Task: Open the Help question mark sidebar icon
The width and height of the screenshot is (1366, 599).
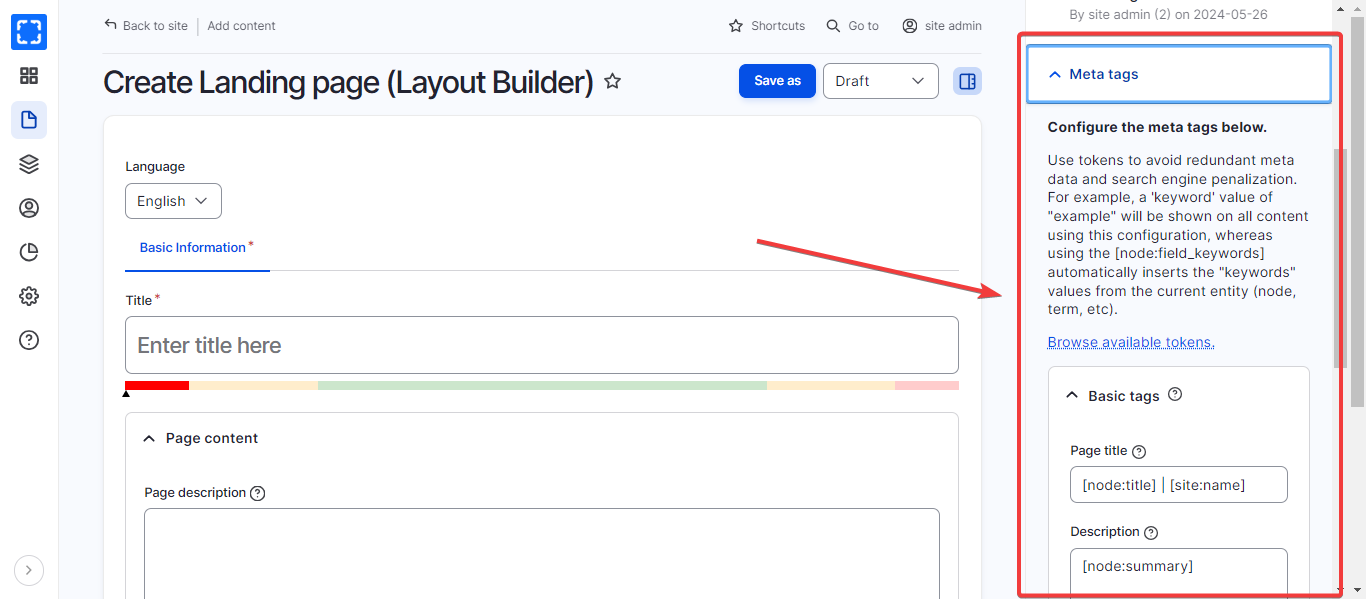Action: click(x=29, y=340)
